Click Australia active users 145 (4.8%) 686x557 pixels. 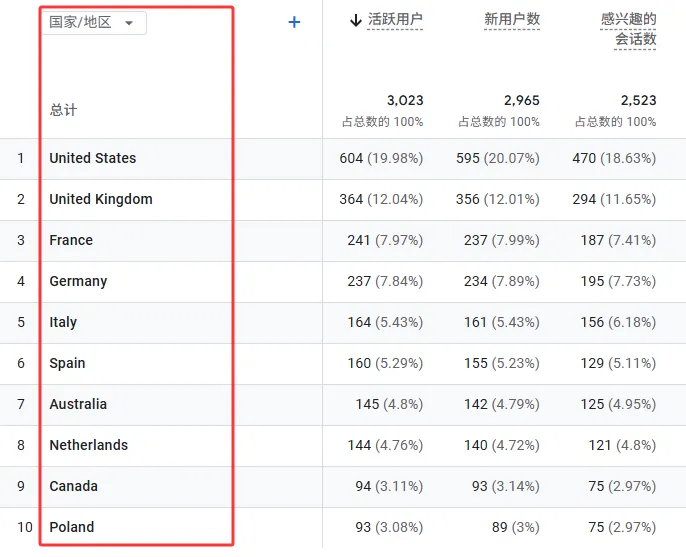point(389,404)
